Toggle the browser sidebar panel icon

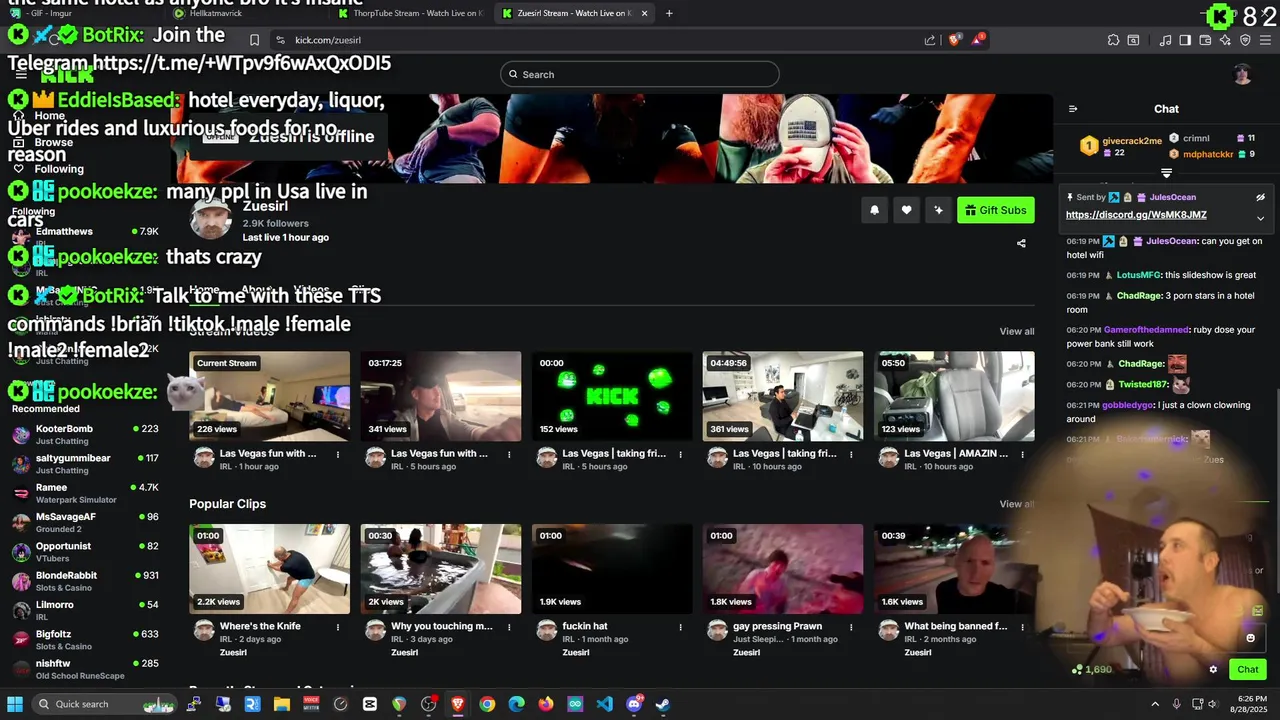pos(1185,40)
